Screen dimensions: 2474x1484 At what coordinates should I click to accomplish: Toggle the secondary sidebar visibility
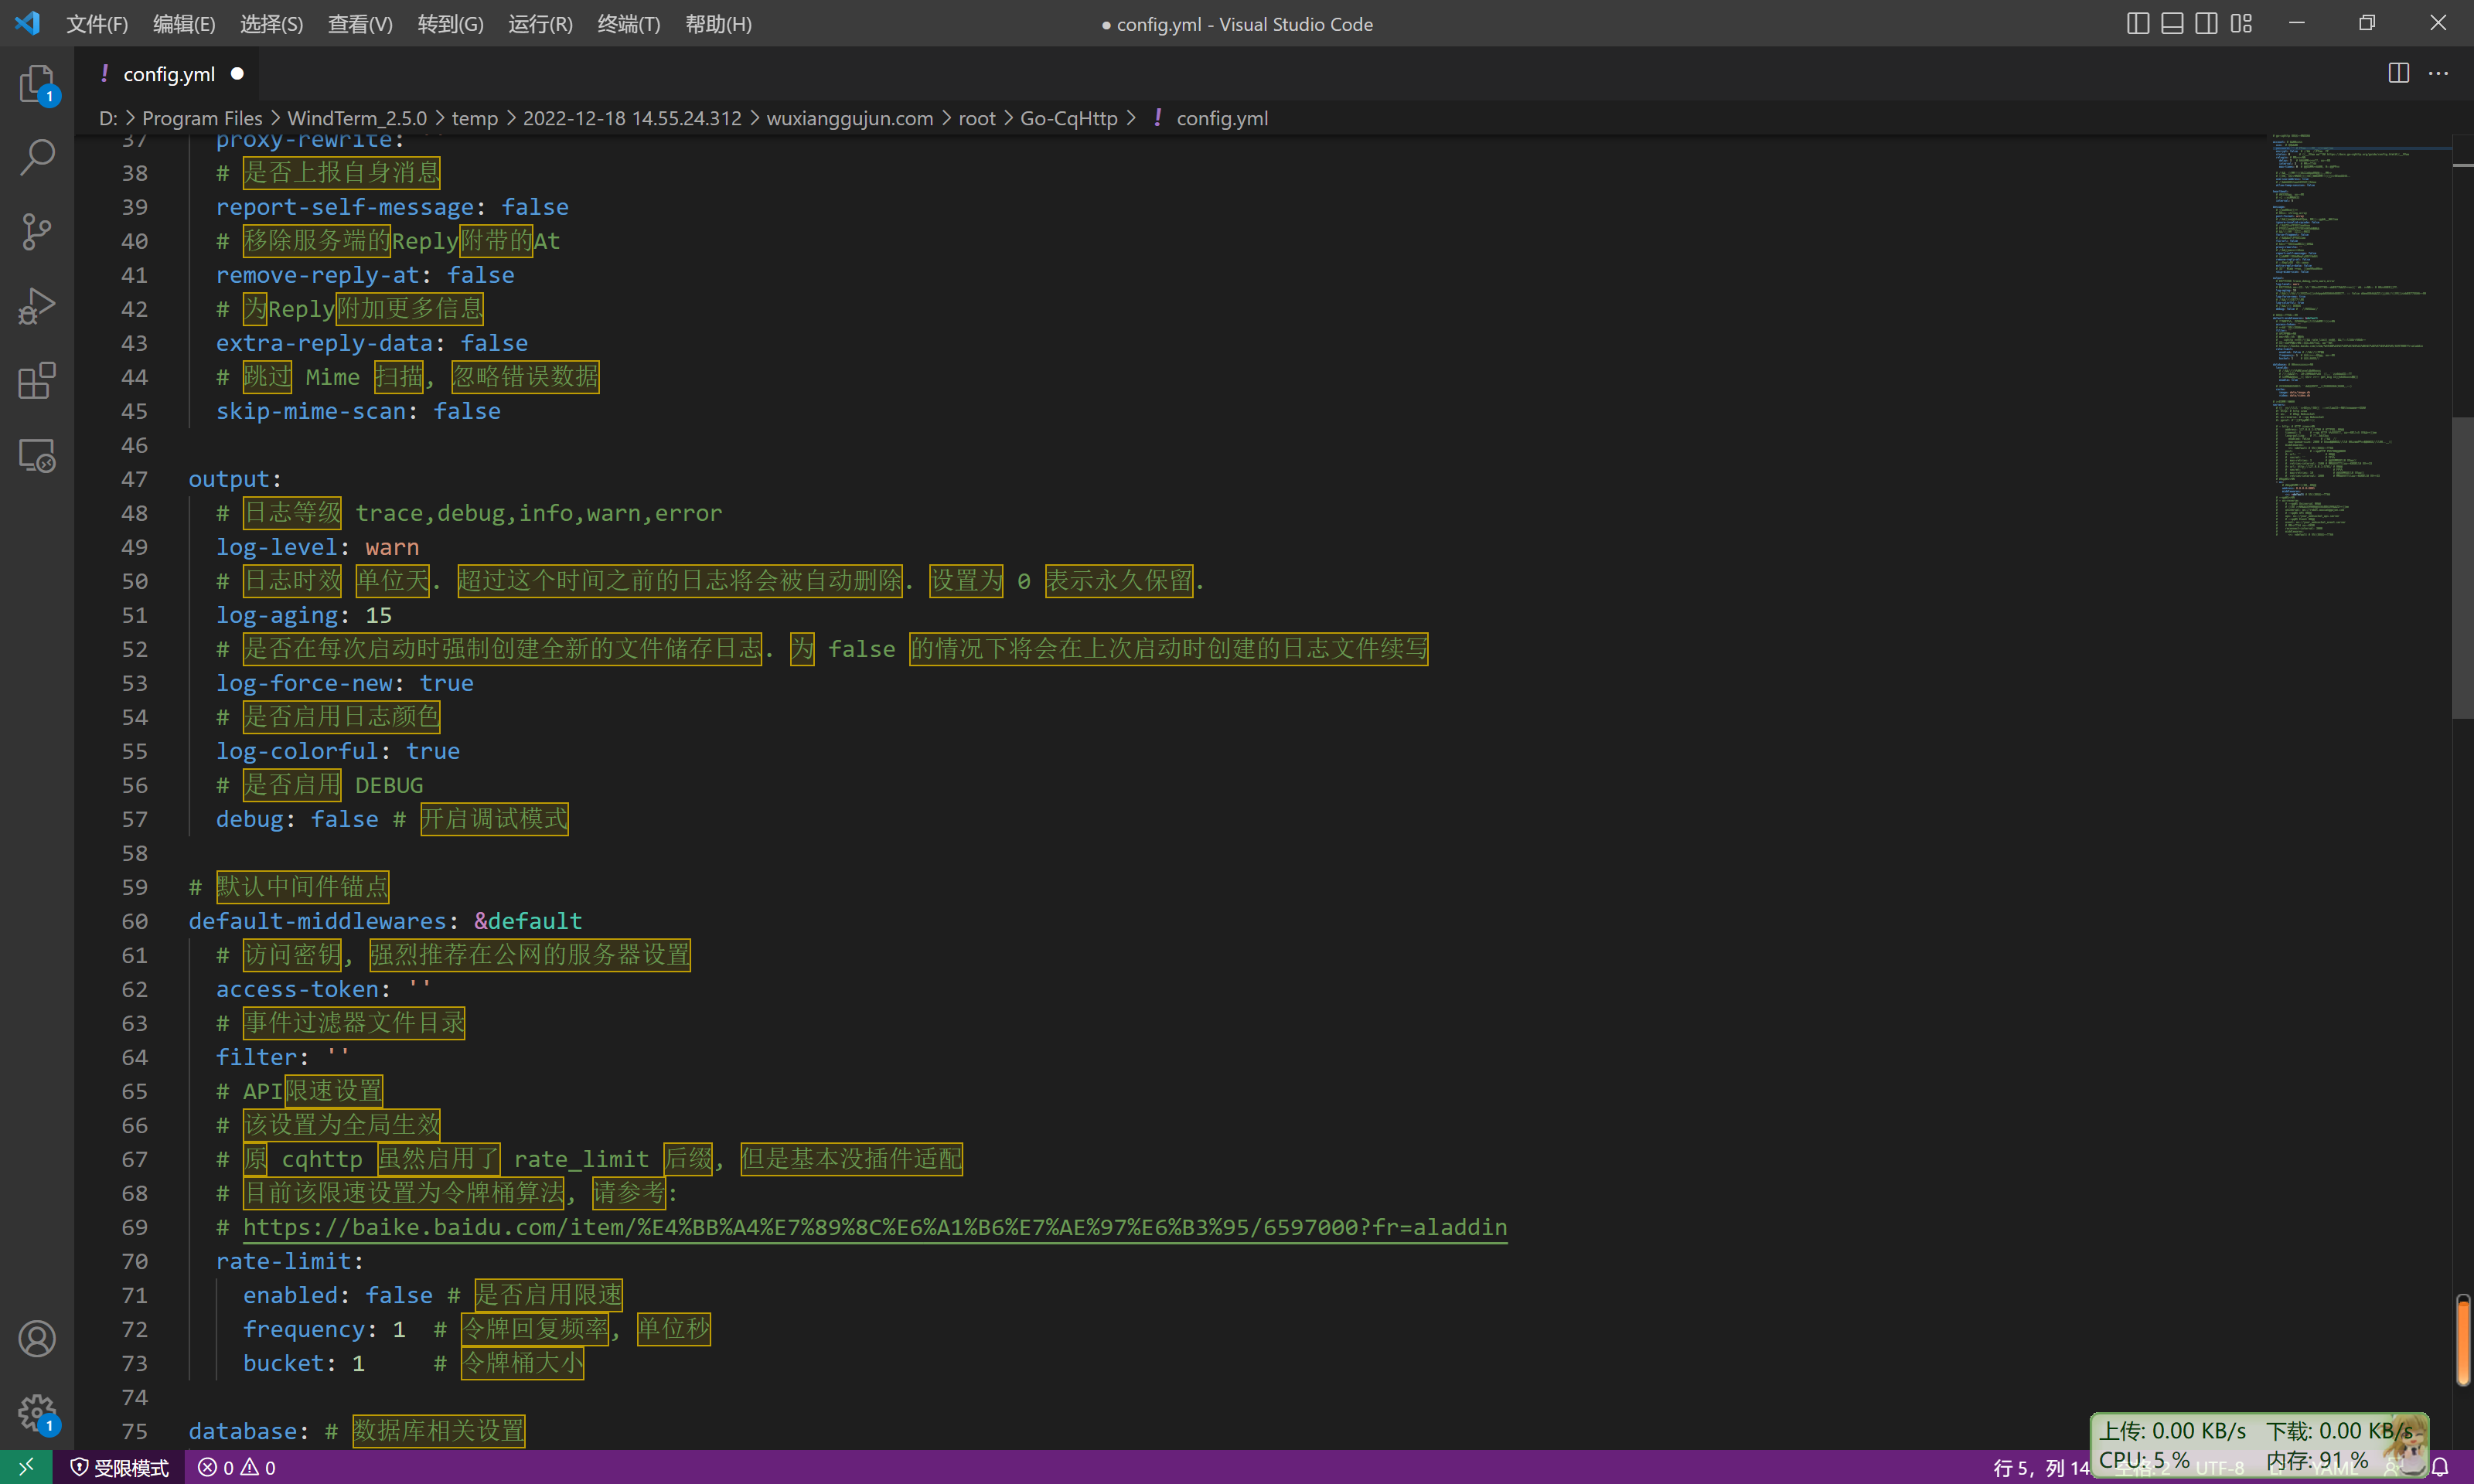[x=2206, y=22]
